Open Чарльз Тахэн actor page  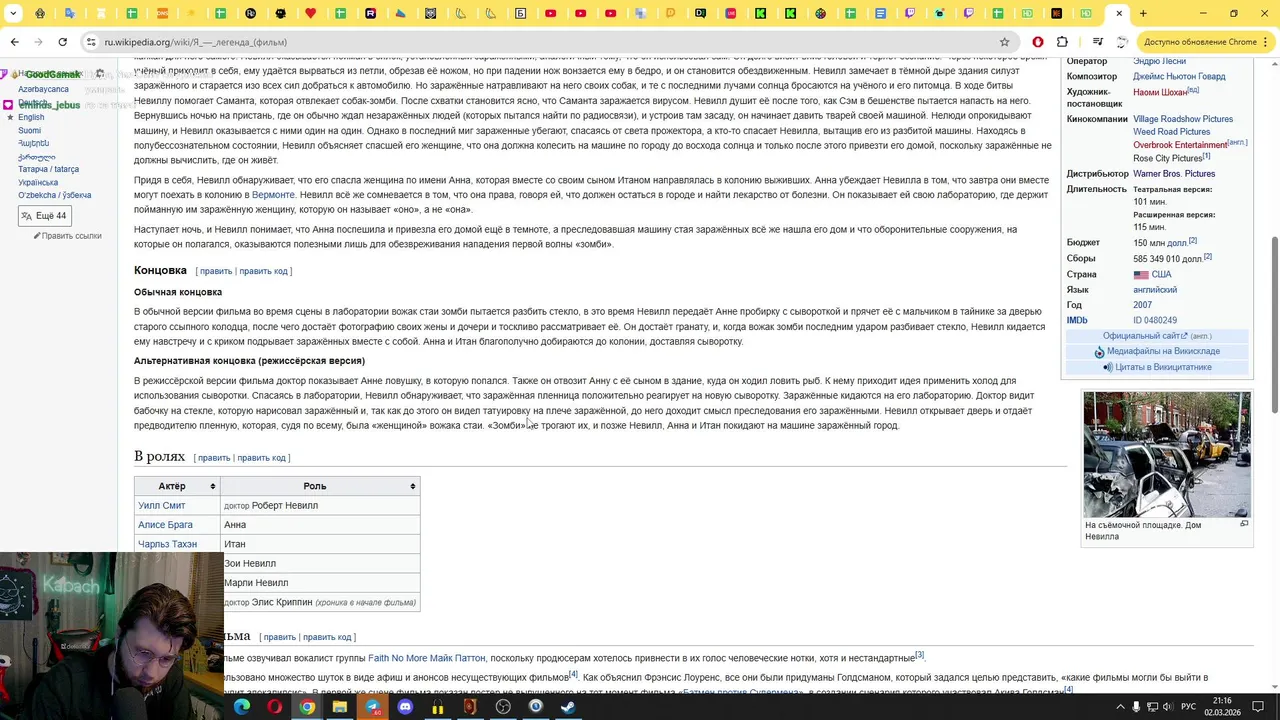(167, 544)
